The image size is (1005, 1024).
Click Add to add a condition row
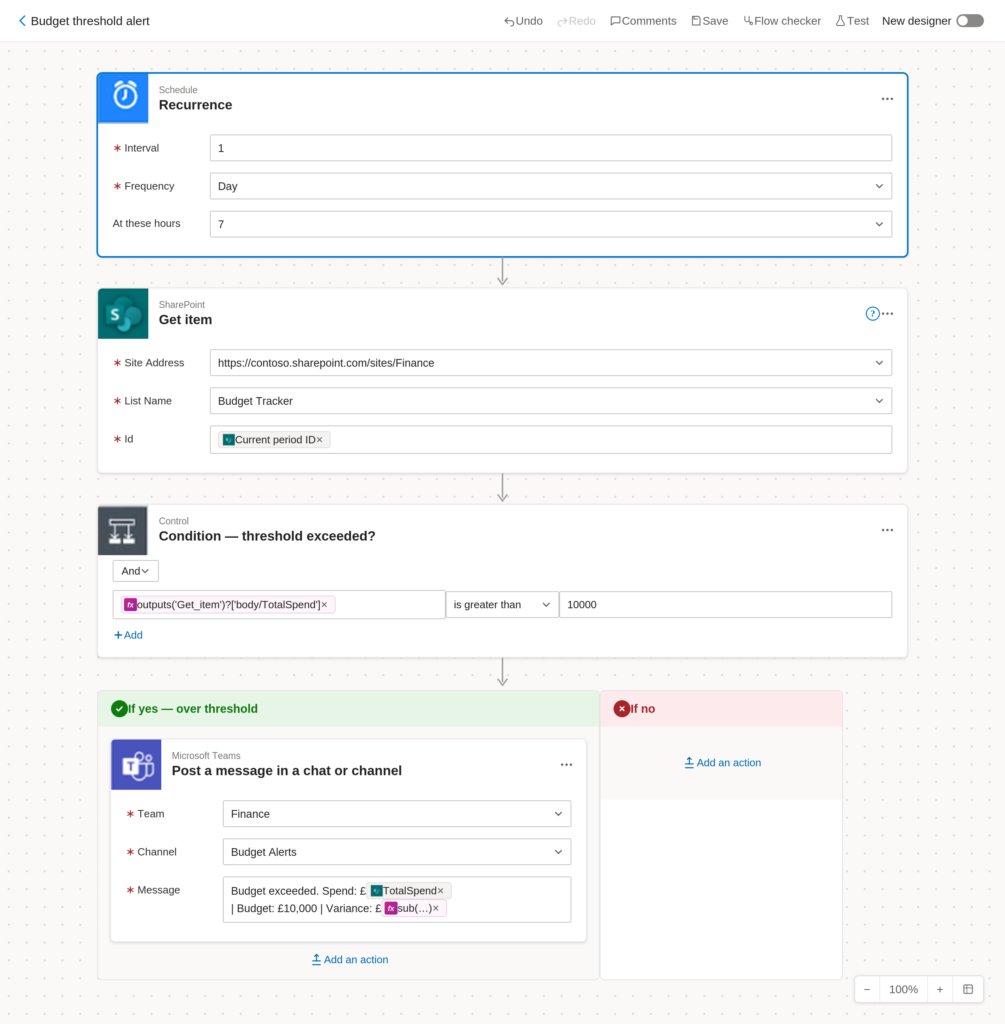click(x=128, y=635)
